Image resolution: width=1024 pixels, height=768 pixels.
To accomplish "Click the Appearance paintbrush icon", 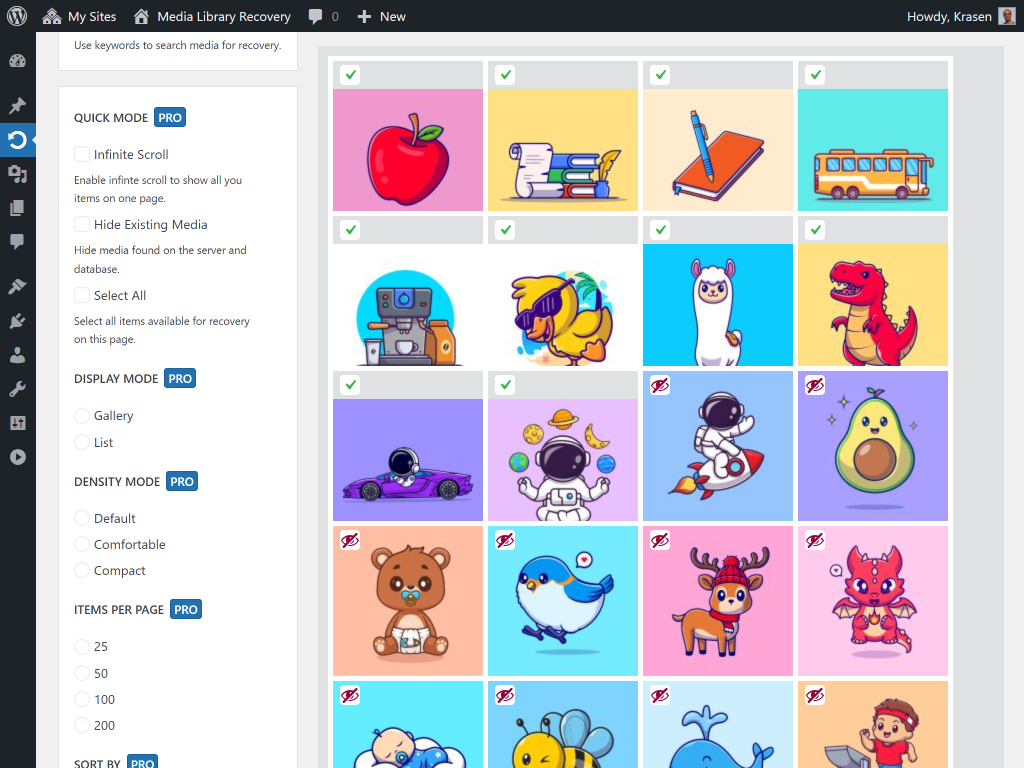I will (18, 285).
